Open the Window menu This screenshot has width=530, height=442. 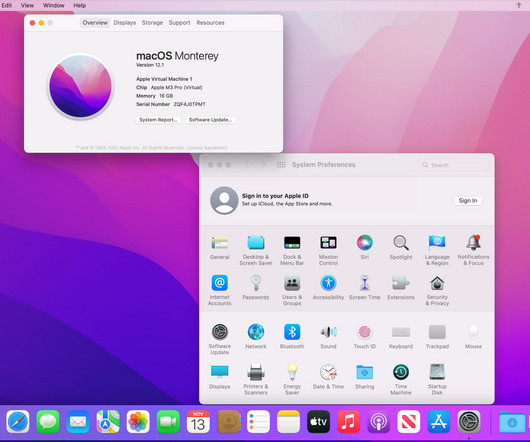(x=54, y=5)
